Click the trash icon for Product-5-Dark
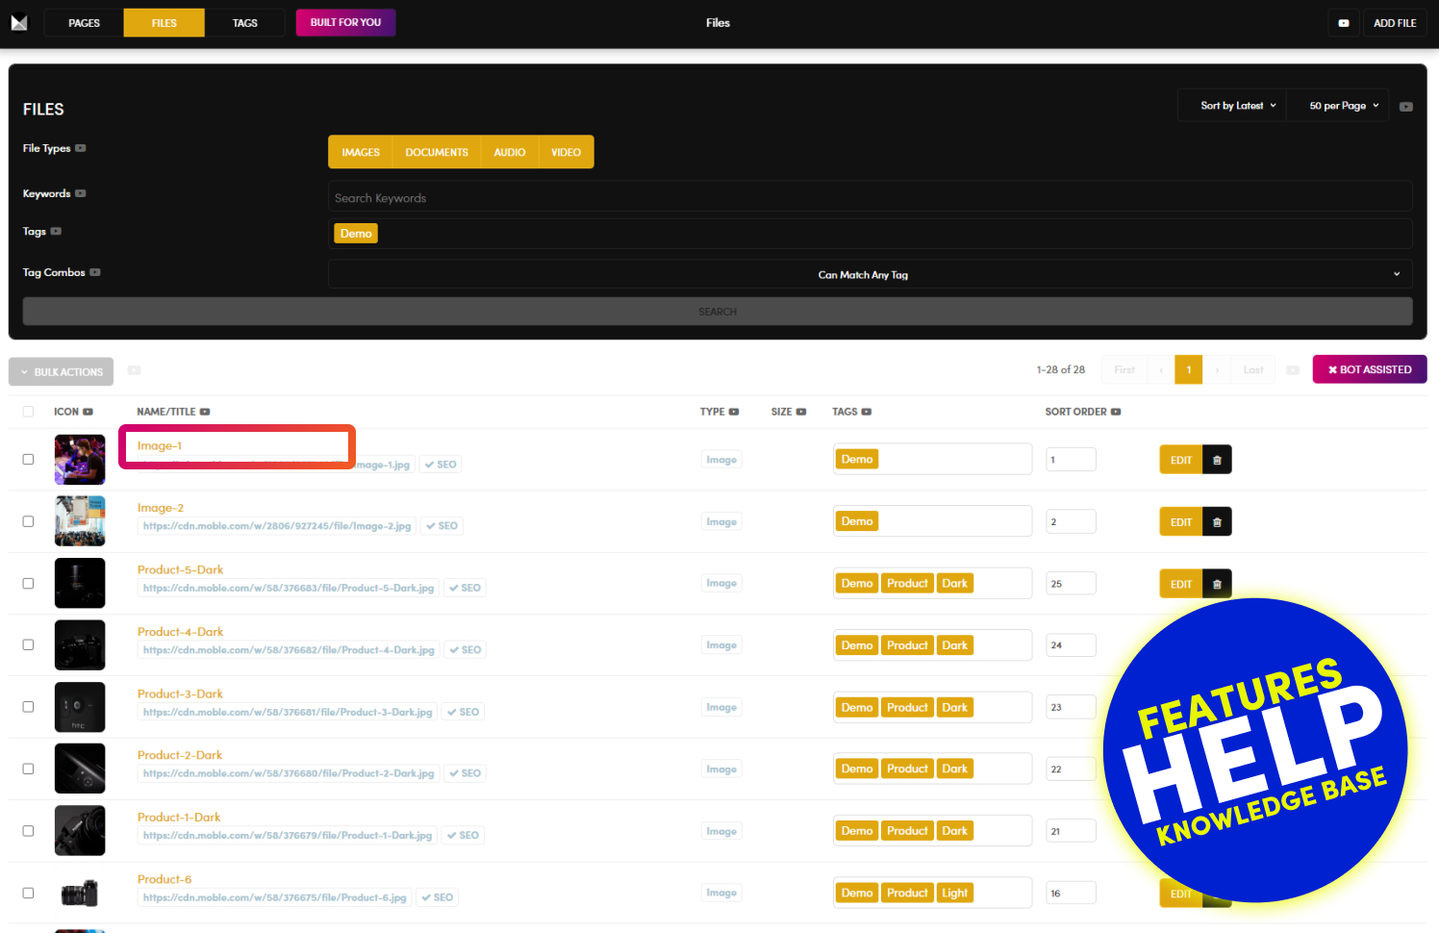 pyautogui.click(x=1217, y=584)
